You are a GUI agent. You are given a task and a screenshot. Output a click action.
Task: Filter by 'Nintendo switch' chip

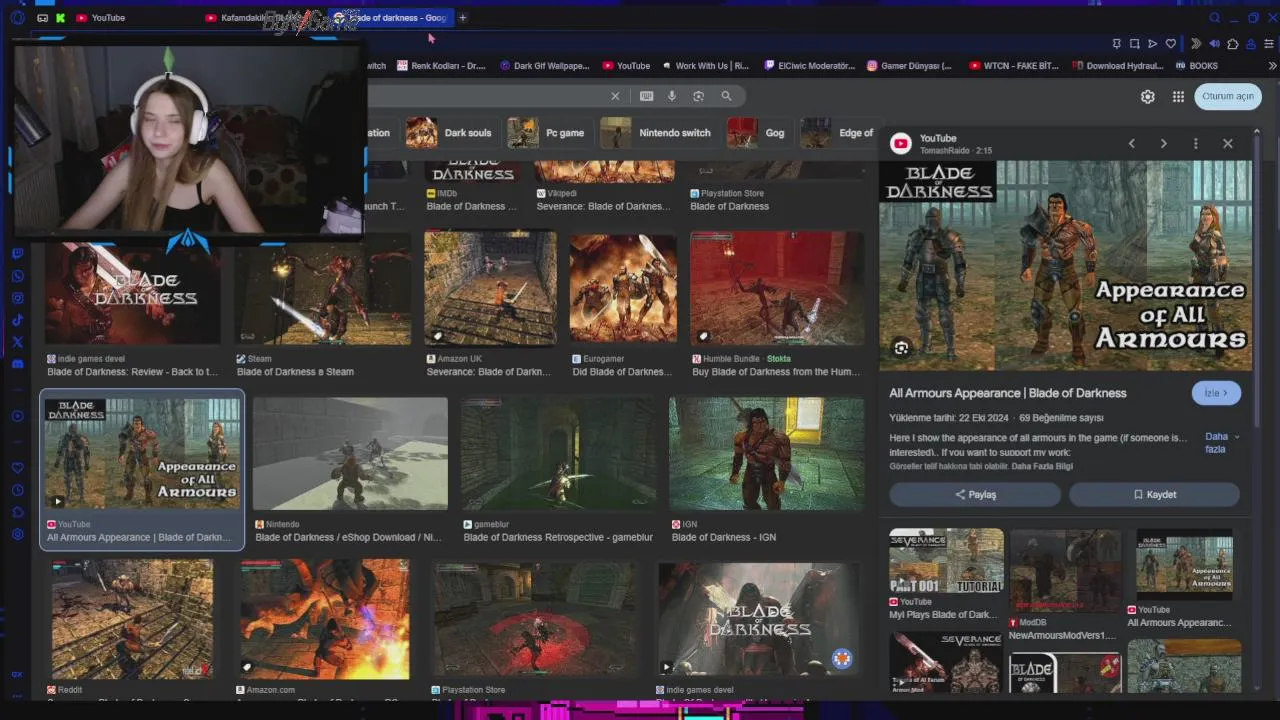pyautogui.click(x=656, y=133)
